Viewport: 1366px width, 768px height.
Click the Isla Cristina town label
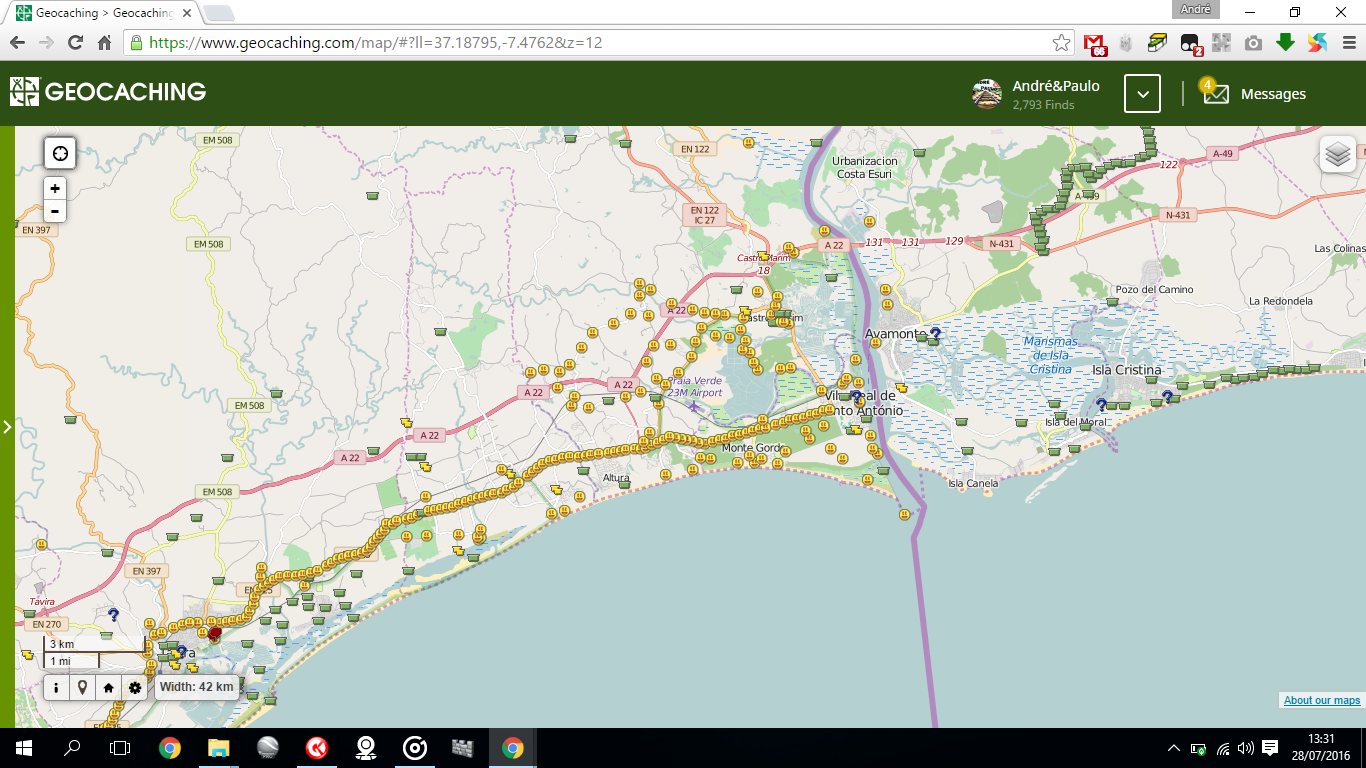1127,370
